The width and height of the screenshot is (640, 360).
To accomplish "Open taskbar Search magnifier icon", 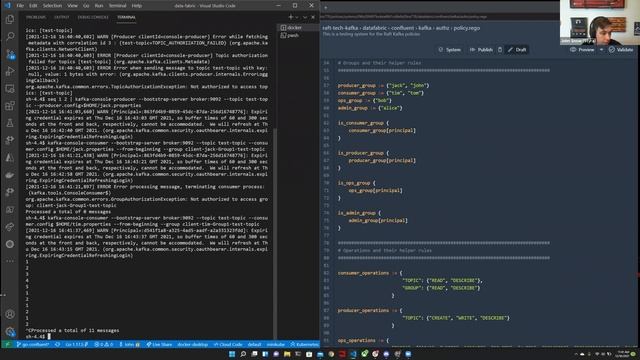I will click(x=243, y=354).
